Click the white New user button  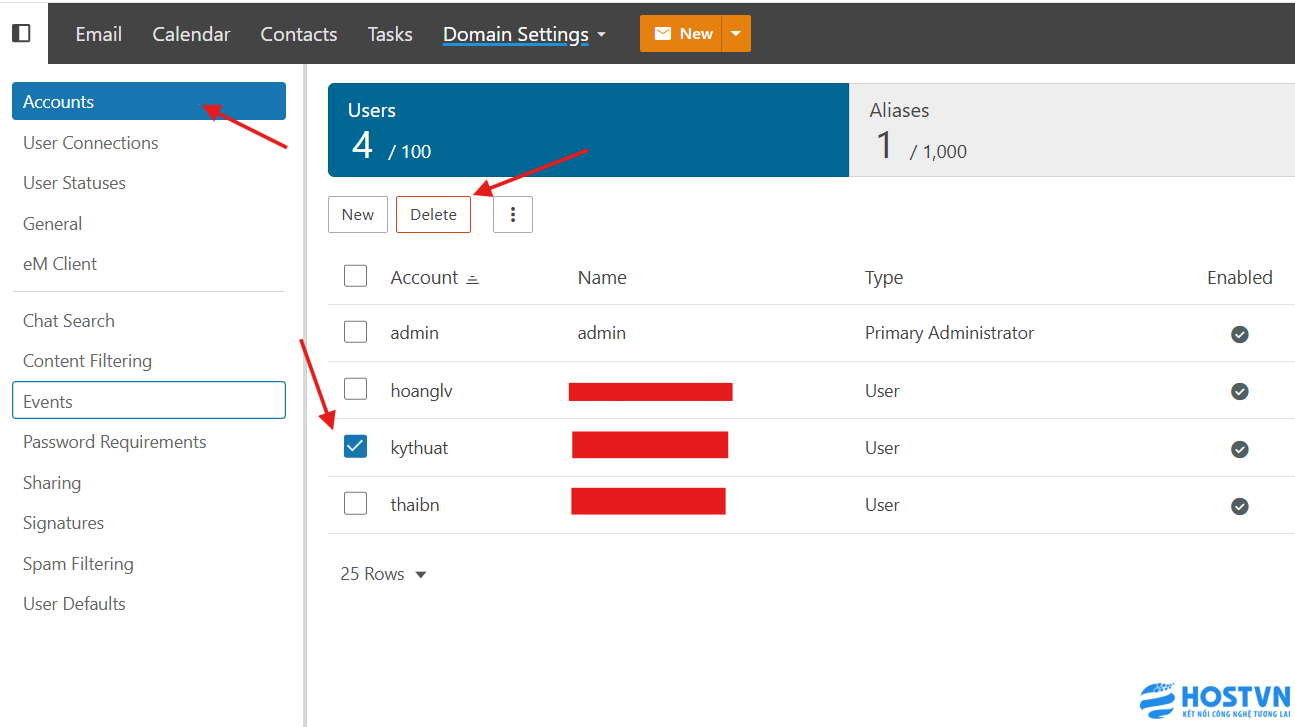tap(357, 215)
